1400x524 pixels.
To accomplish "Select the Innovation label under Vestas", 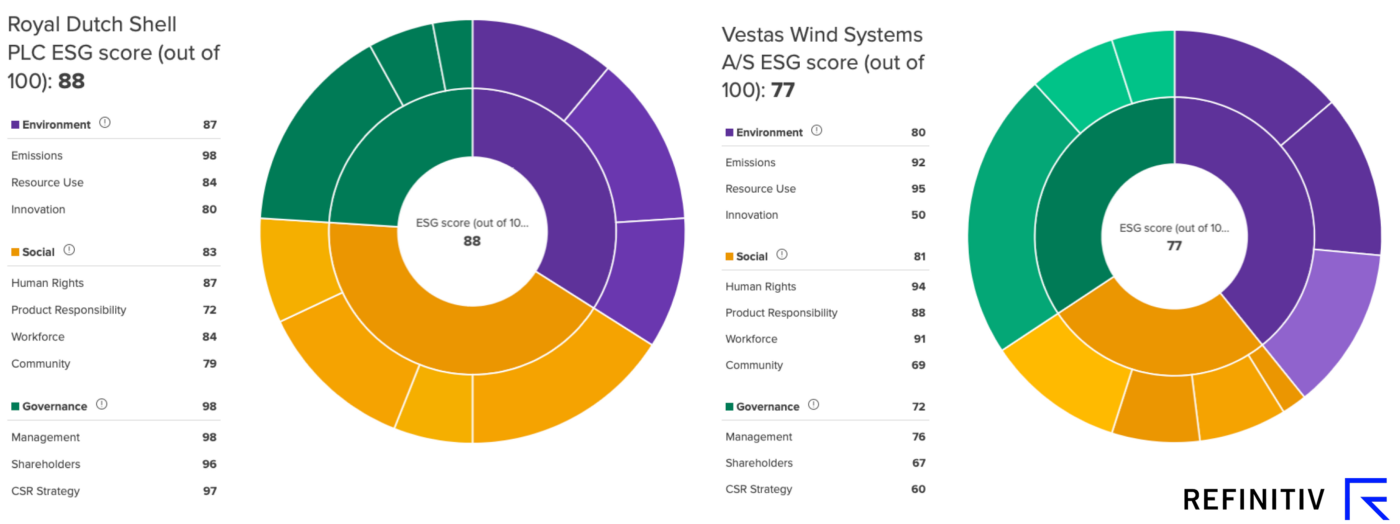I will 751,215.
